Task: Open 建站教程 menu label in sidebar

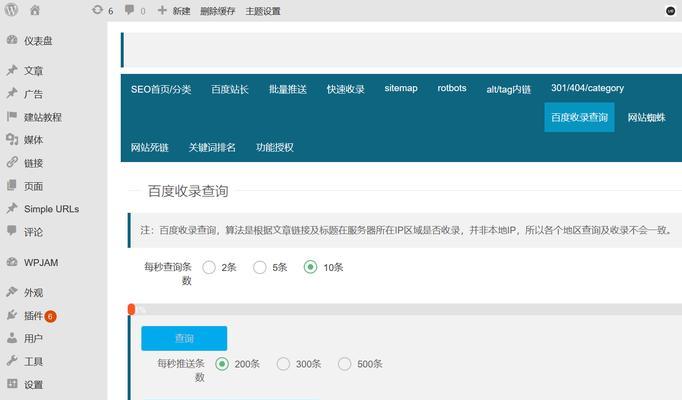Action: (x=43, y=117)
